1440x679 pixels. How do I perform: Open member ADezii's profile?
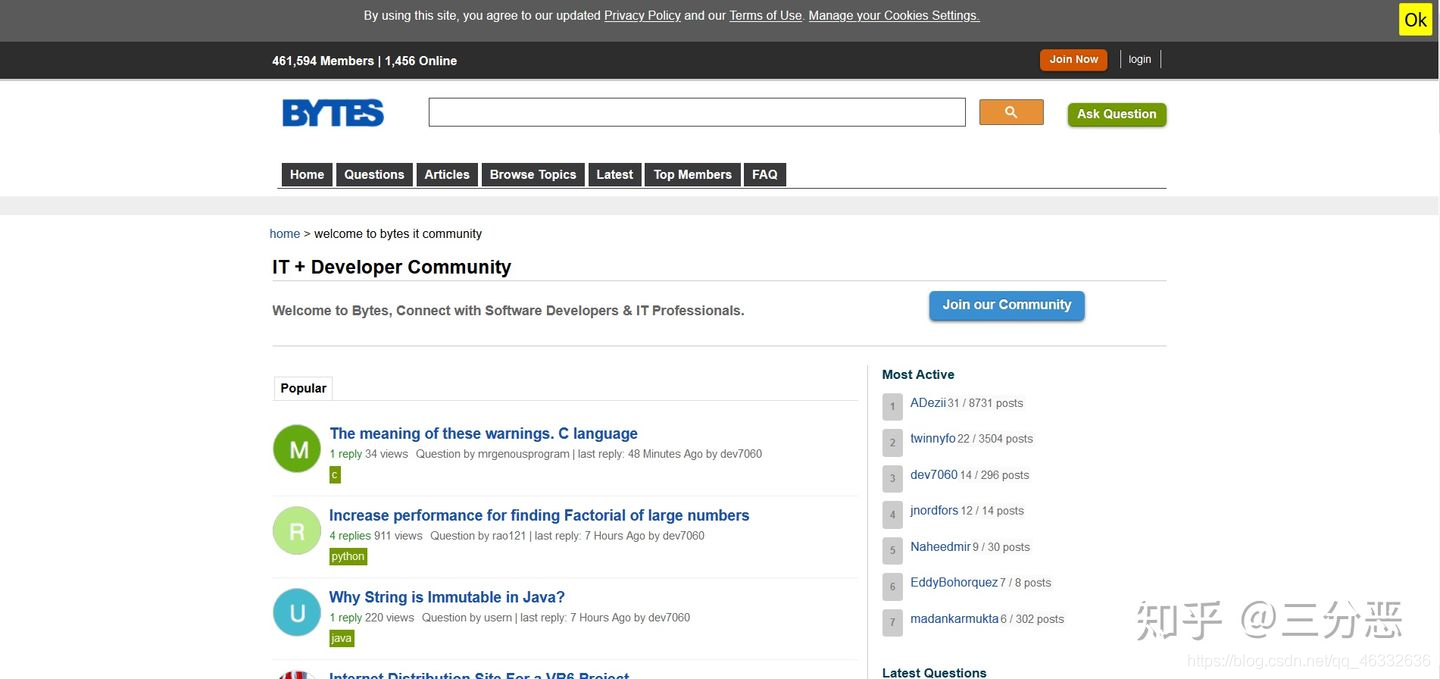click(x=928, y=403)
